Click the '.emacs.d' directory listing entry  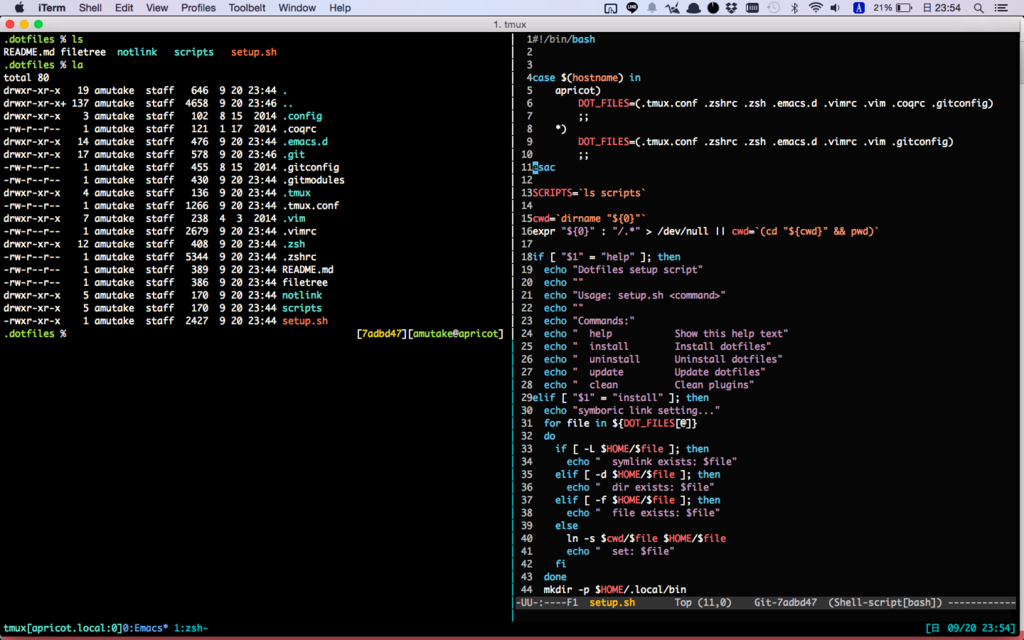[x=305, y=142]
